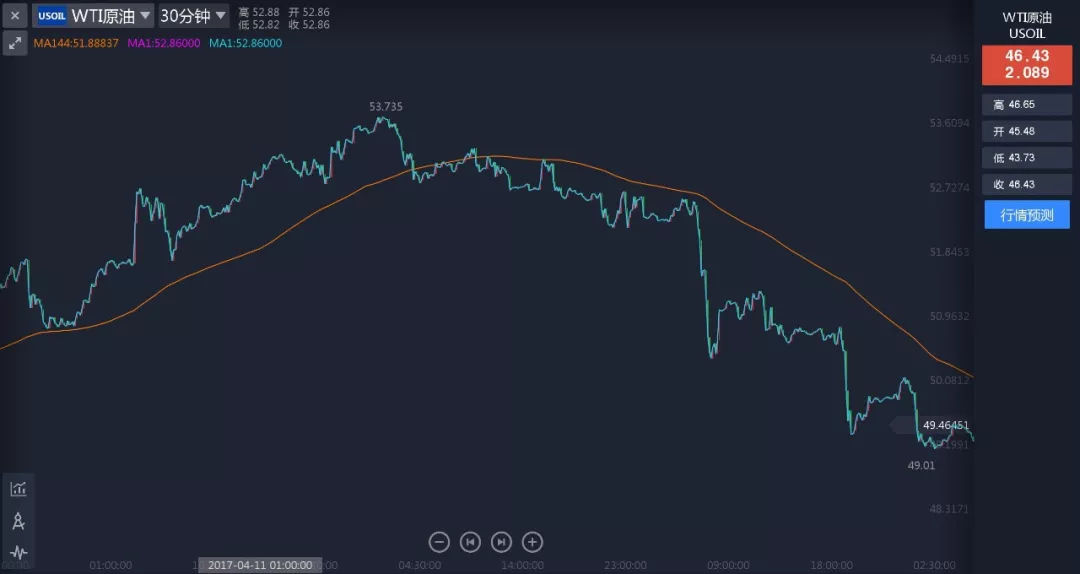Click the 2017-04-11 01:00:00 time marker
Image resolution: width=1080 pixels, height=574 pixels.
tap(260, 565)
